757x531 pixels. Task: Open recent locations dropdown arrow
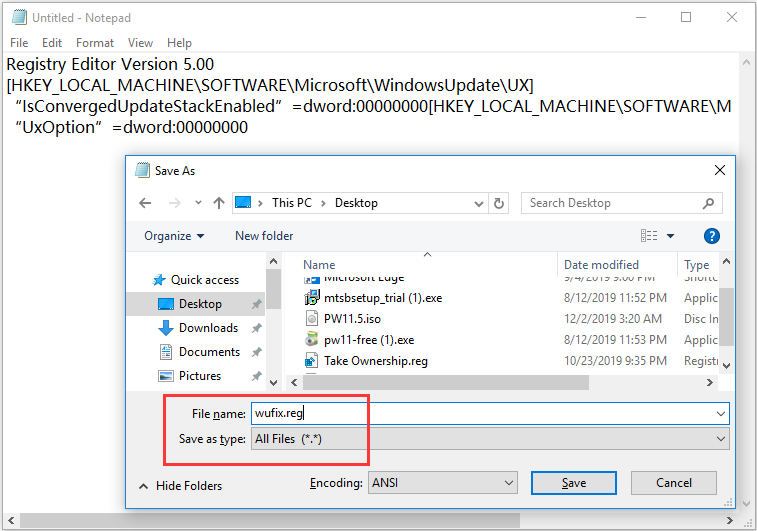(198, 203)
